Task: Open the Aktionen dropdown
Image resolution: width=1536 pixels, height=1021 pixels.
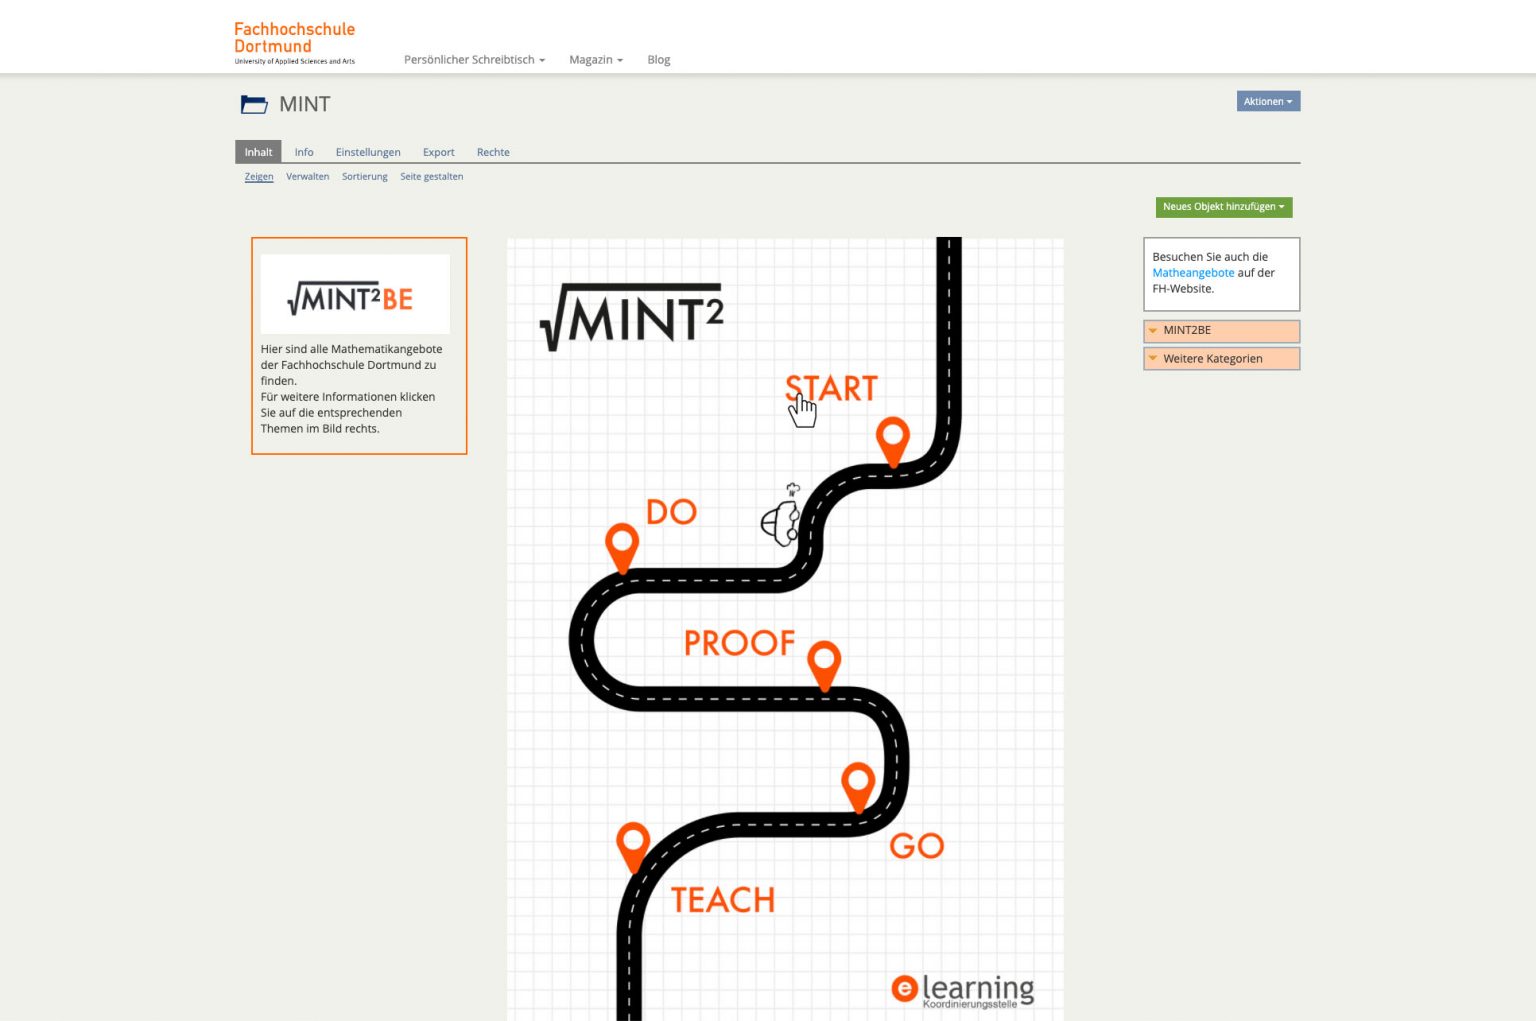Action: [1267, 101]
